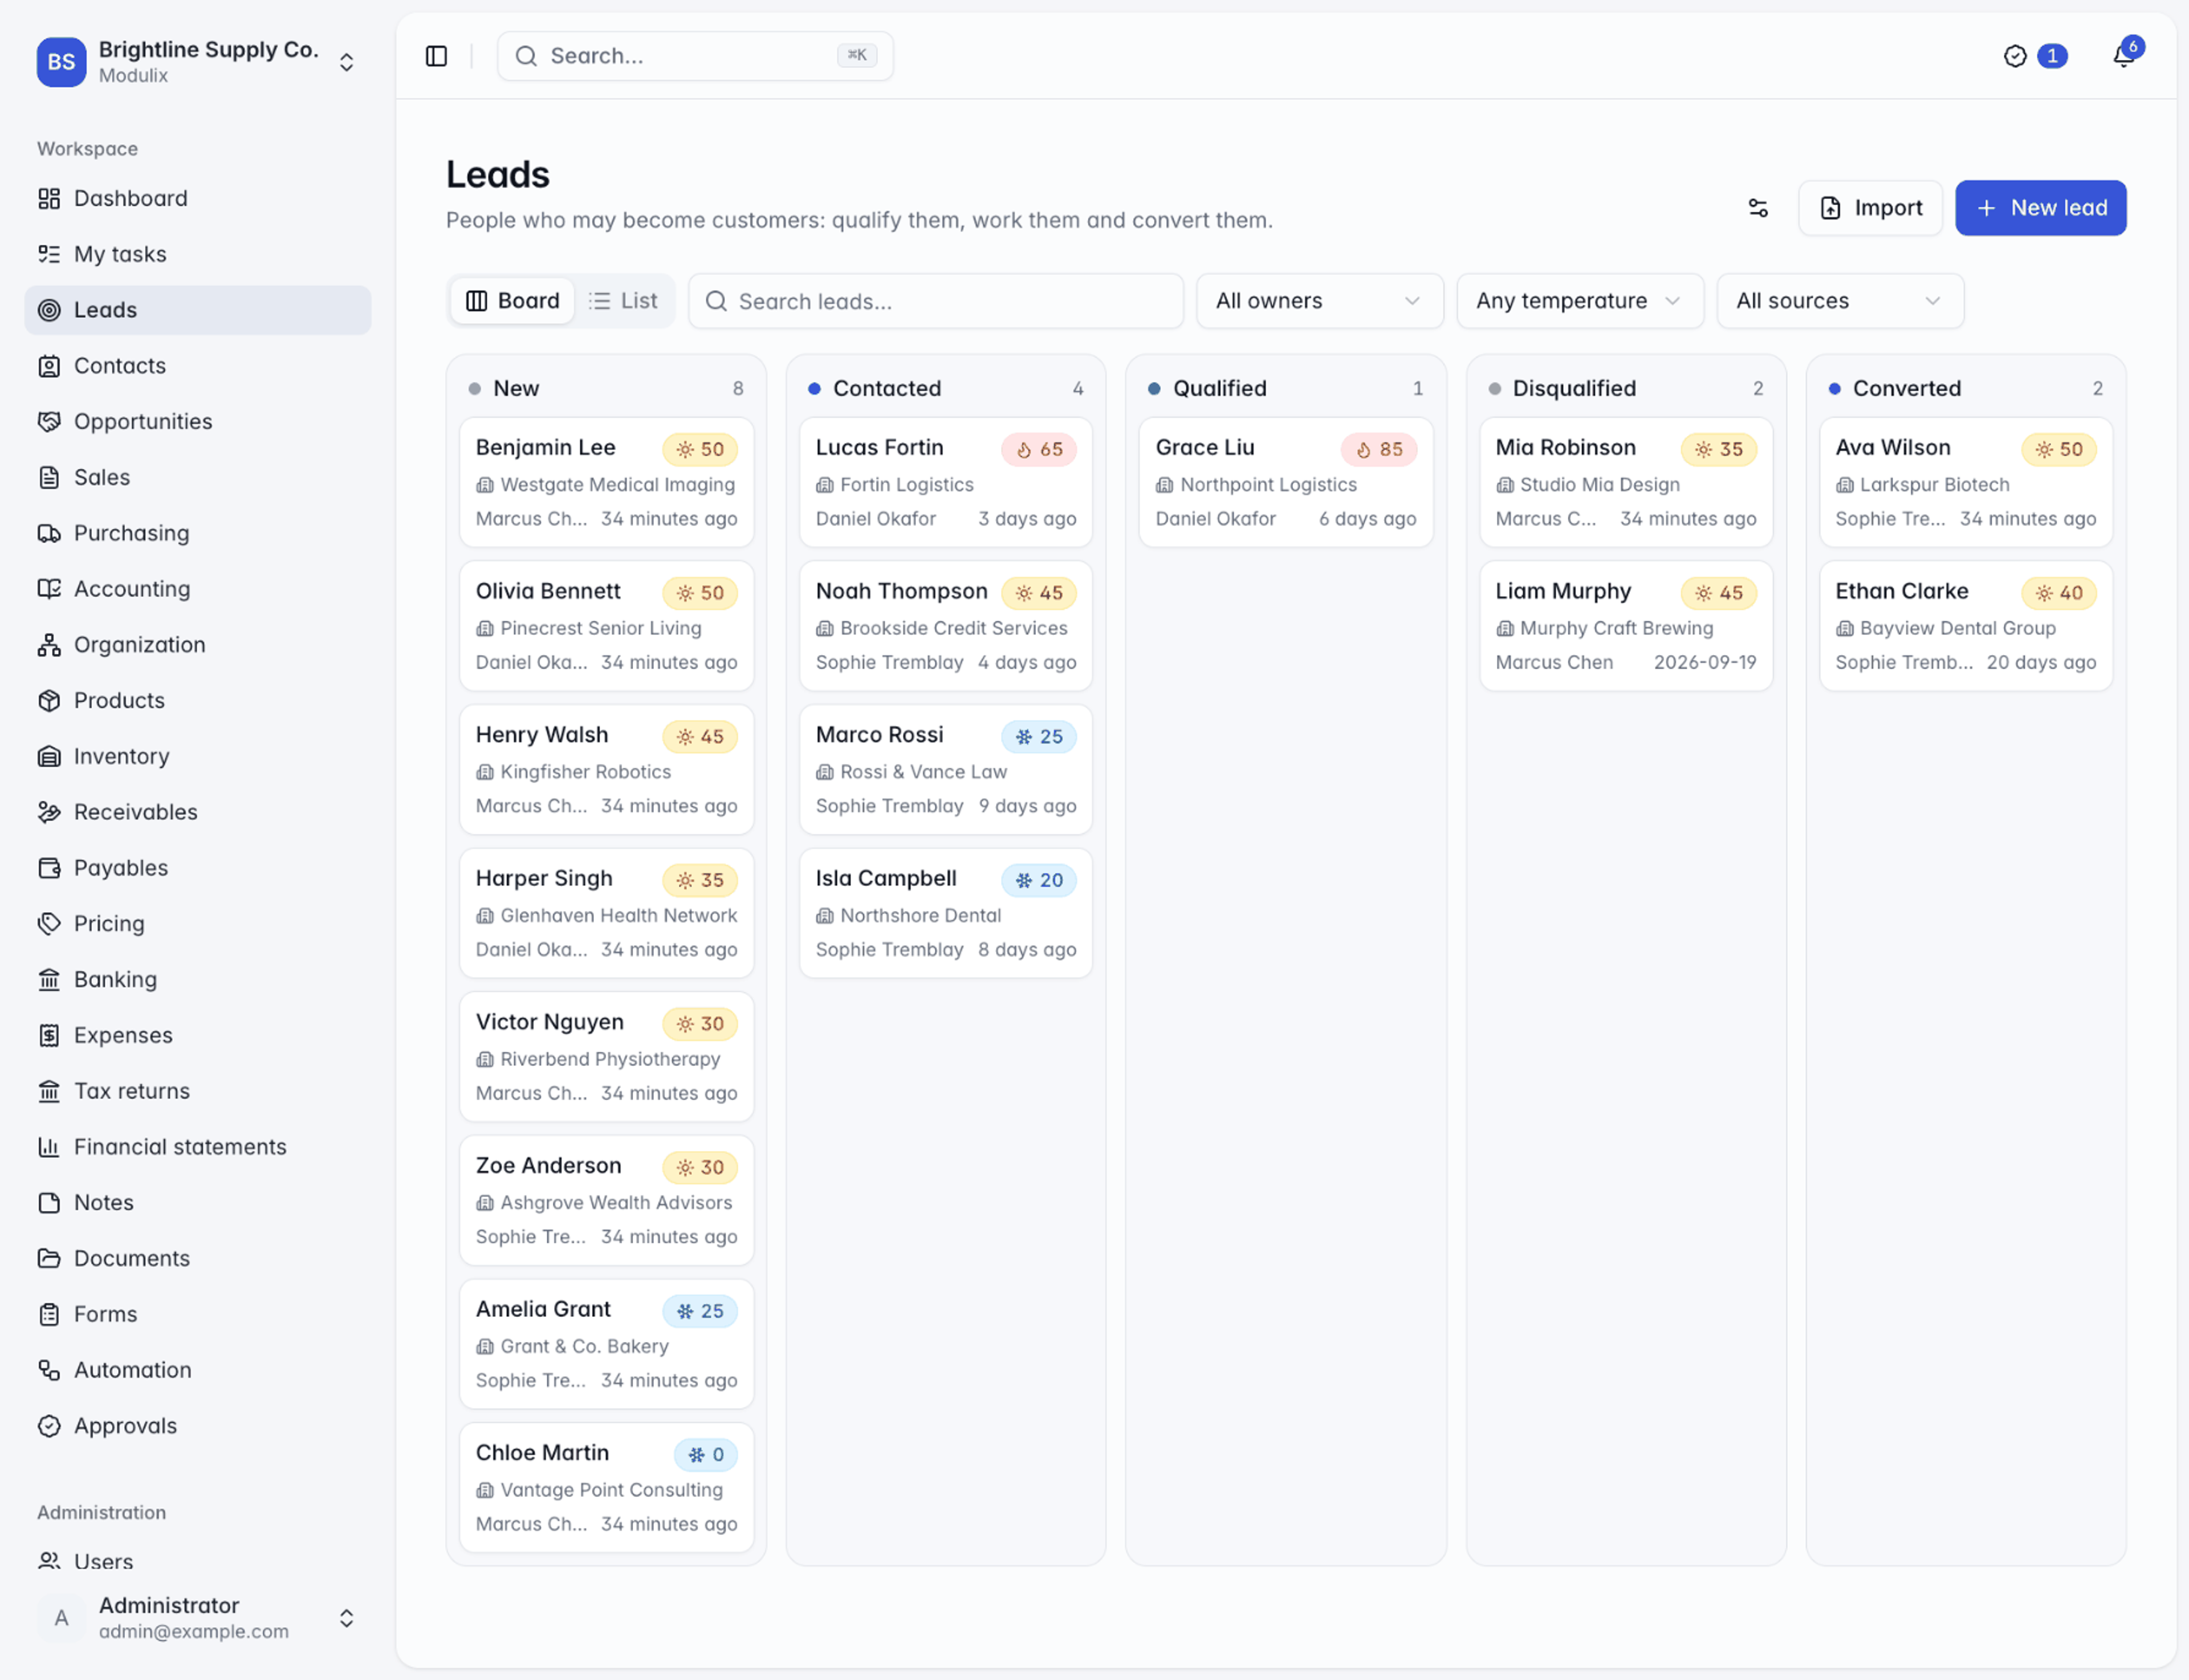Open the Documents section
This screenshot has height=1680, width=2189.
[198, 1258]
